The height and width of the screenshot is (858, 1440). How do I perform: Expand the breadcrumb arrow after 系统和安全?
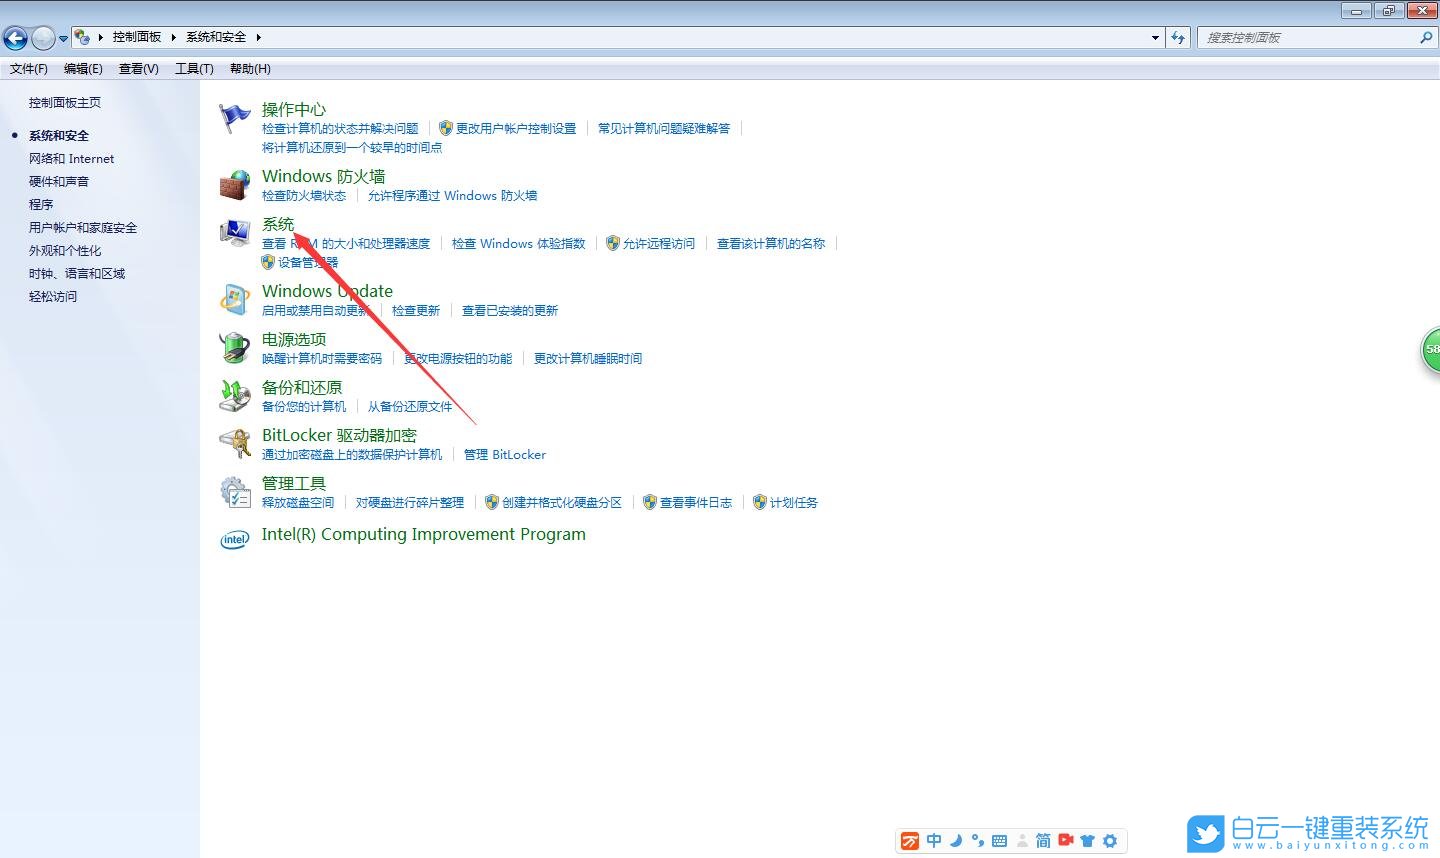coord(258,37)
